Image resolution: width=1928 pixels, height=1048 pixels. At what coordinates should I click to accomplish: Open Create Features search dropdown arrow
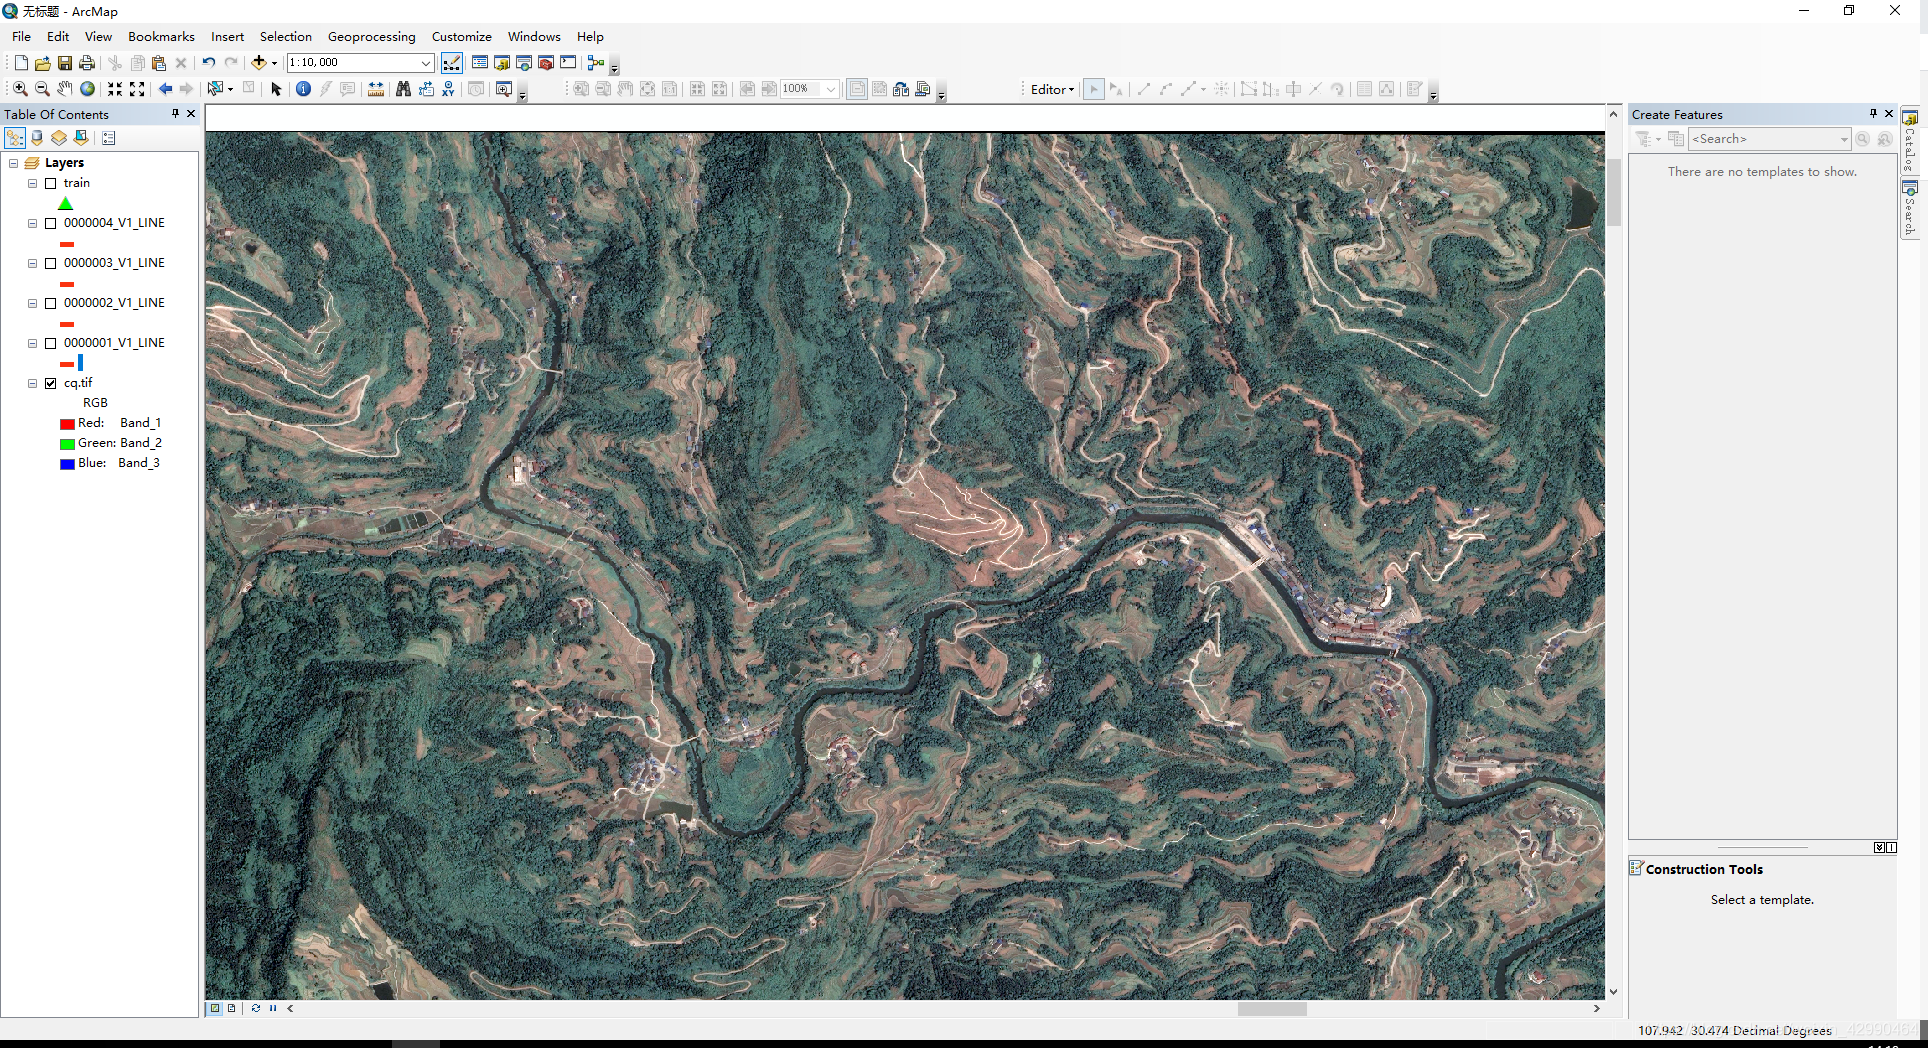(1844, 139)
